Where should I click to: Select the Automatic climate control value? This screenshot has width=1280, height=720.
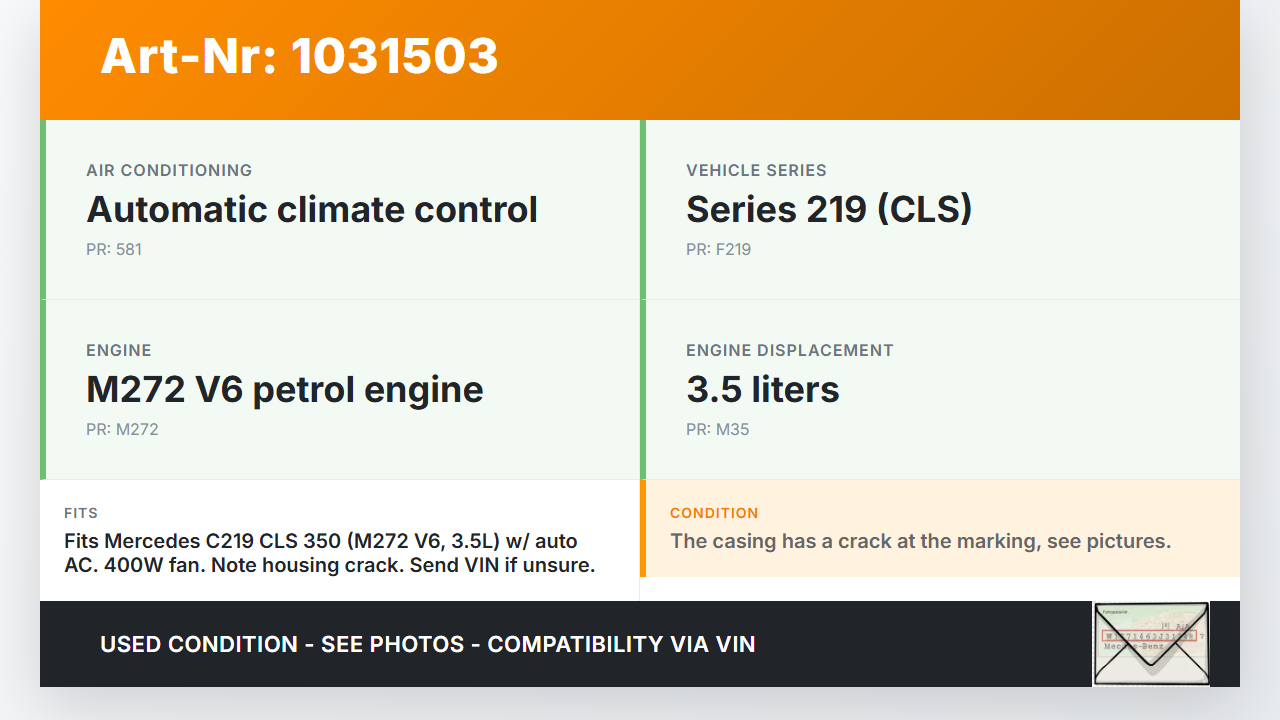click(x=312, y=210)
